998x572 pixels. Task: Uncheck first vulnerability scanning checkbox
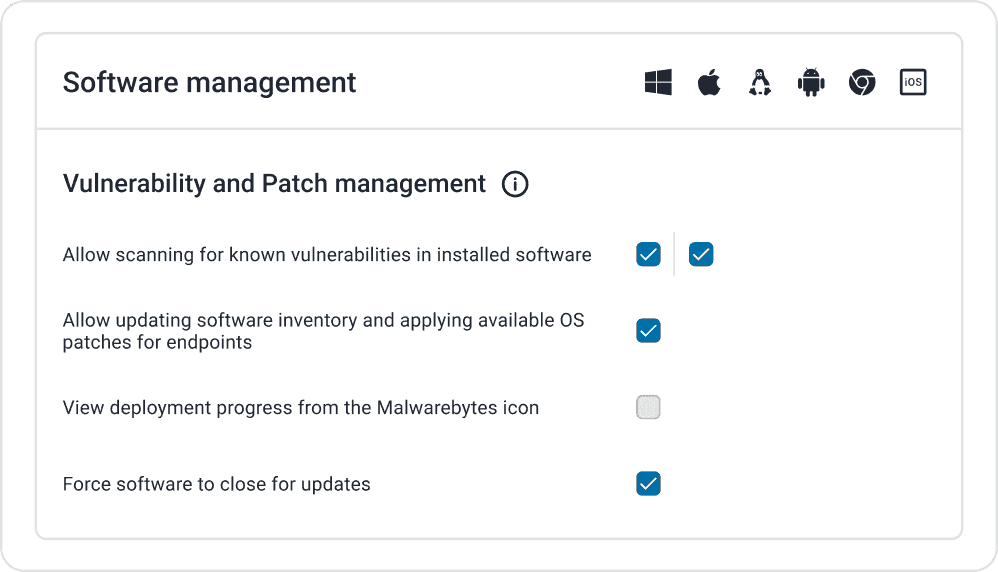coord(648,255)
